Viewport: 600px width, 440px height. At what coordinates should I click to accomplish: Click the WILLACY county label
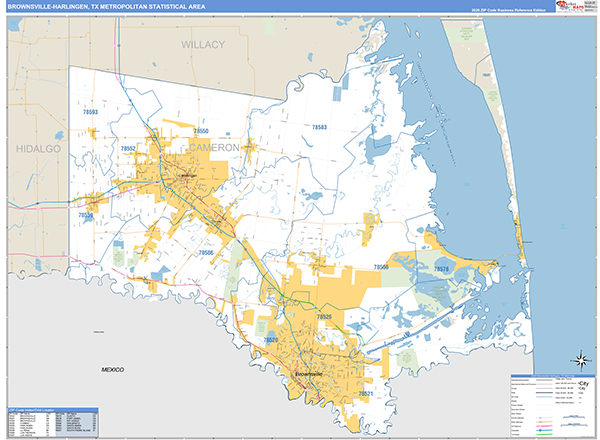pos(204,45)
